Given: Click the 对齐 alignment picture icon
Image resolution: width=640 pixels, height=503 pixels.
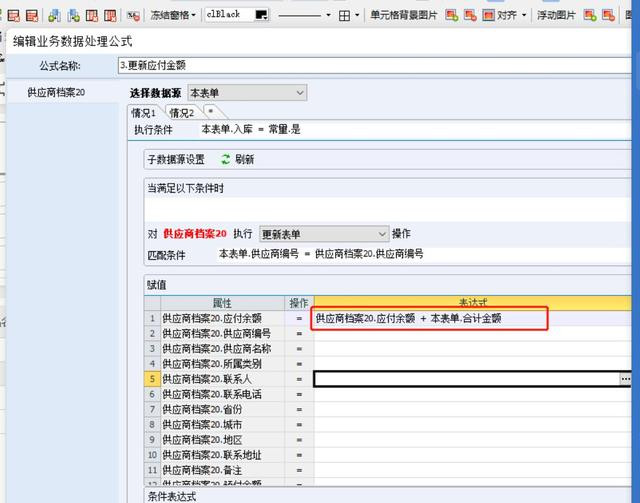Looking at the screenshot, I should click(x=489, y=16).
